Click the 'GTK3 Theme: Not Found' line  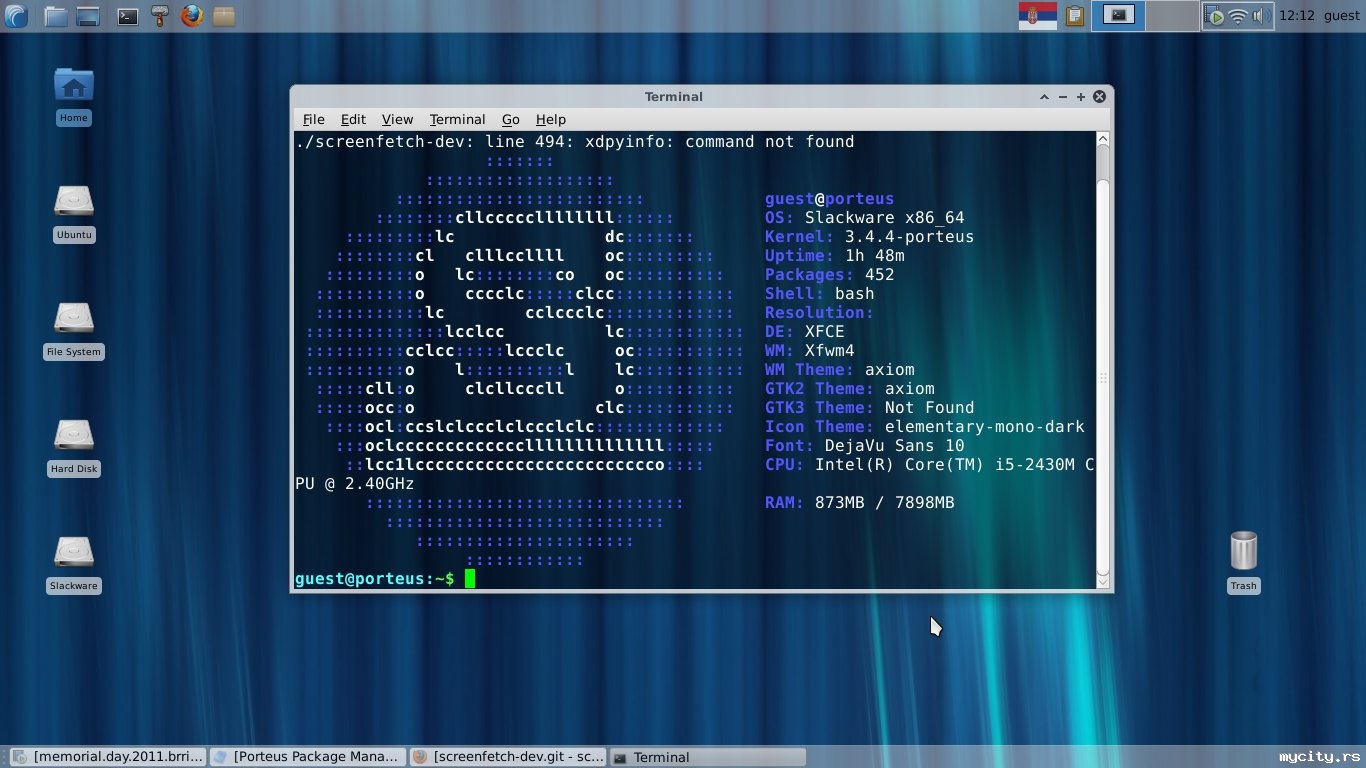click(x=870, y=408)
